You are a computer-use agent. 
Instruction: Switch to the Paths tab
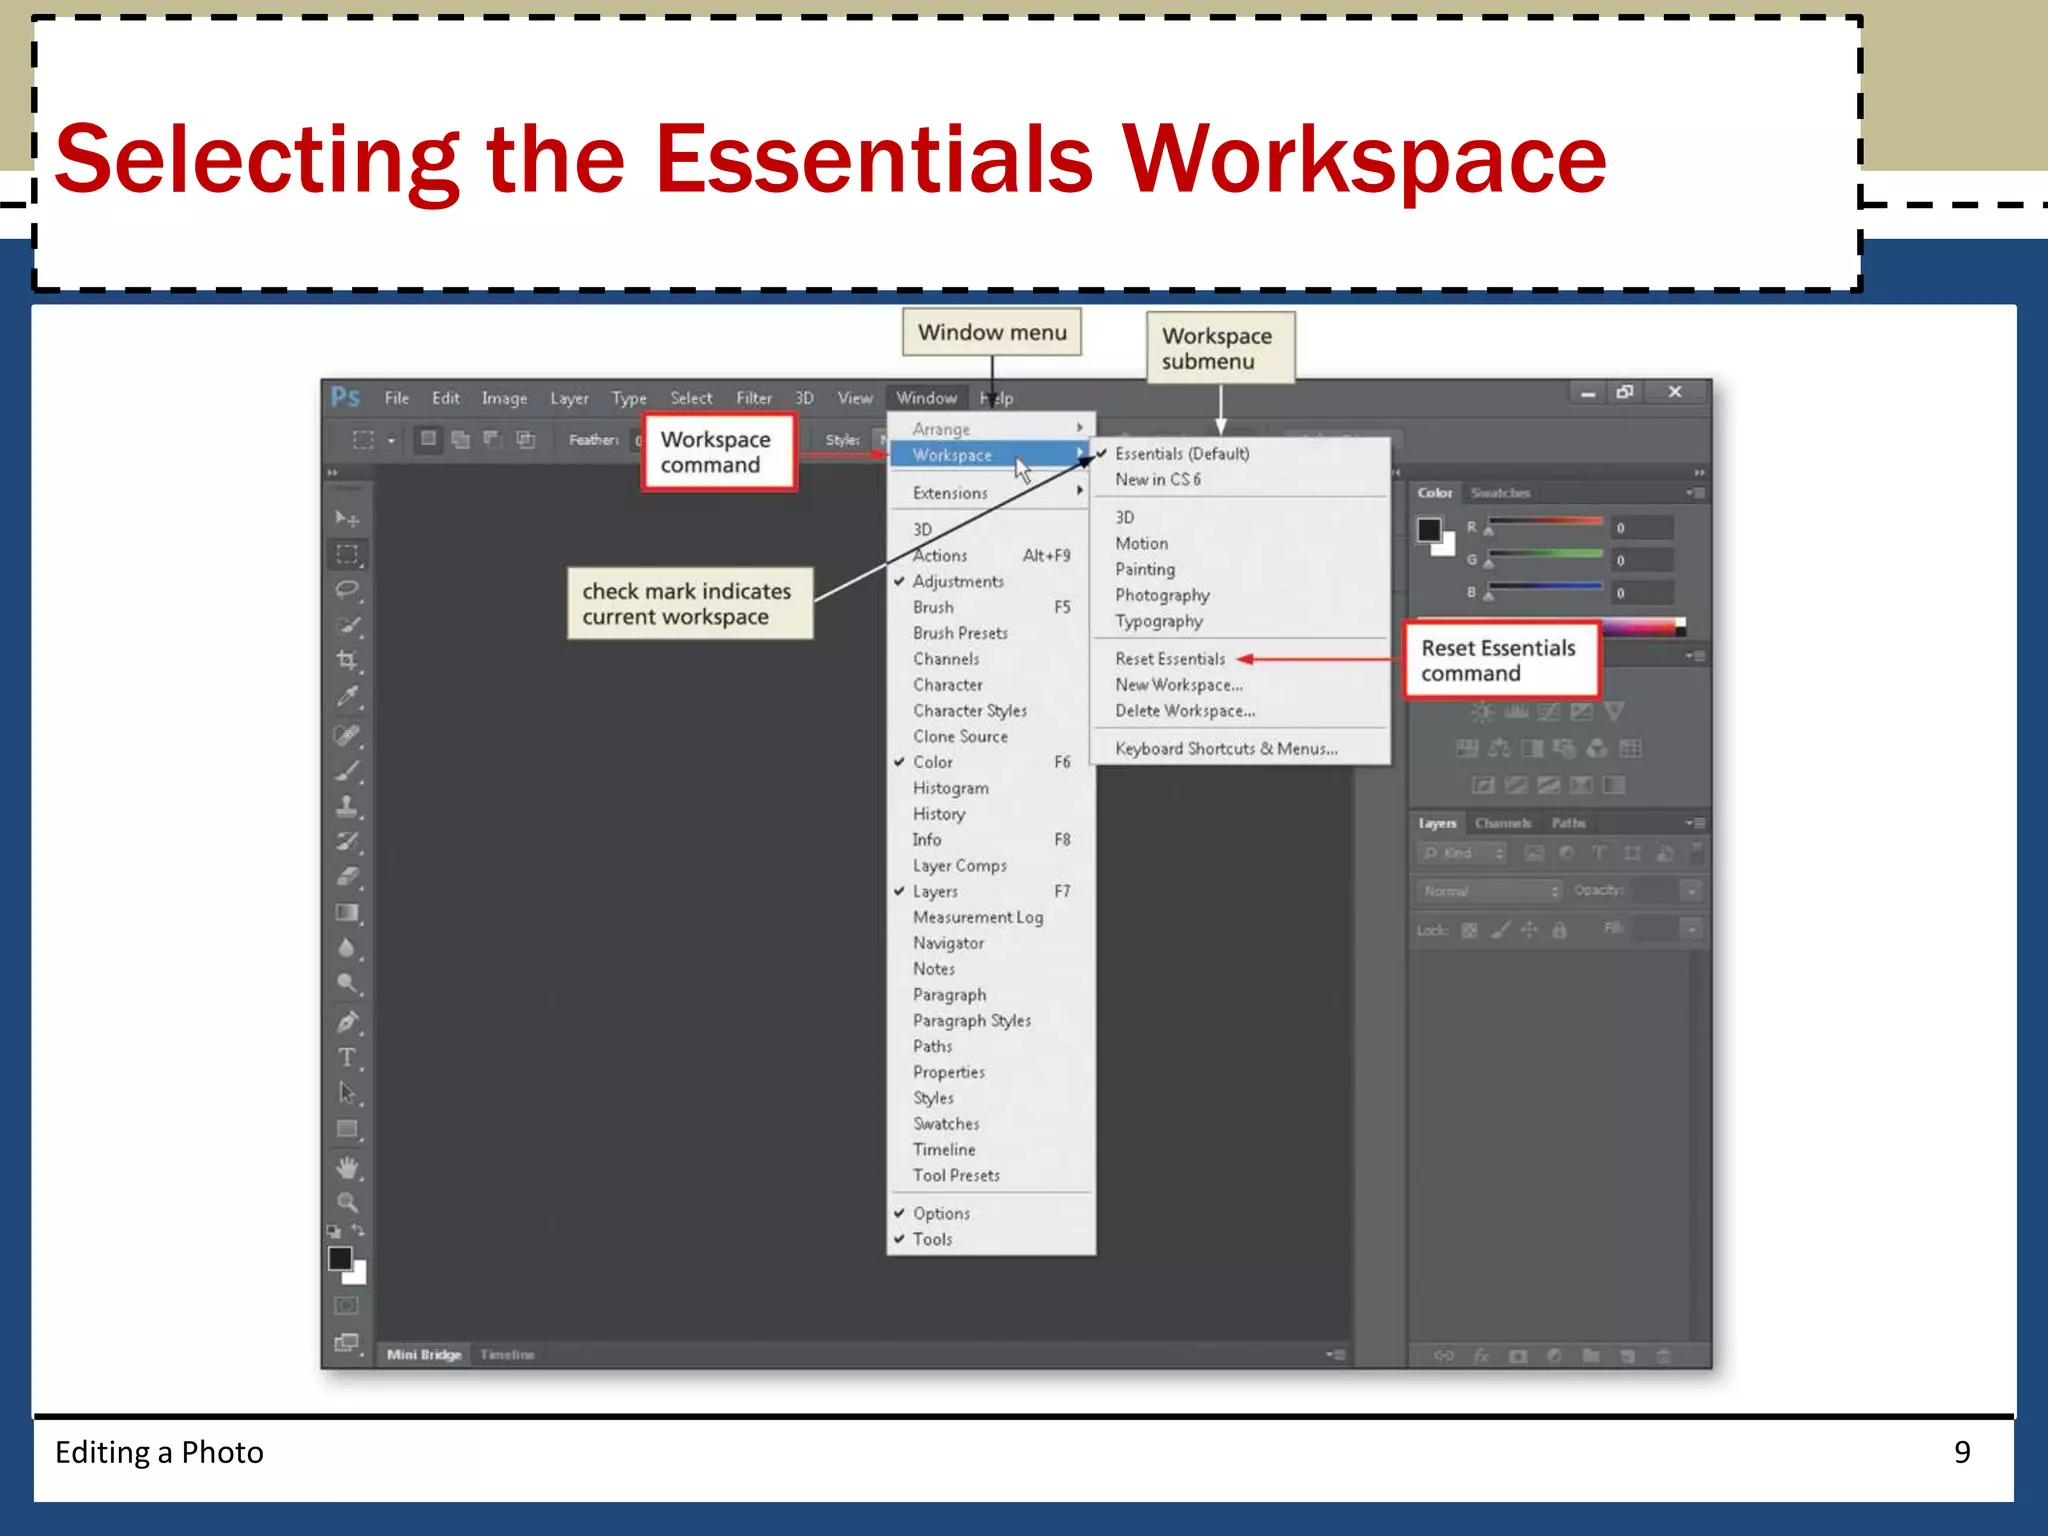[x=1568, y=823]
